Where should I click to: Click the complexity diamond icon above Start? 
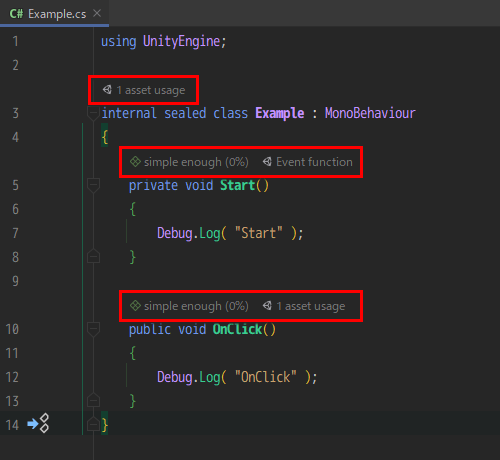point(135,162)
